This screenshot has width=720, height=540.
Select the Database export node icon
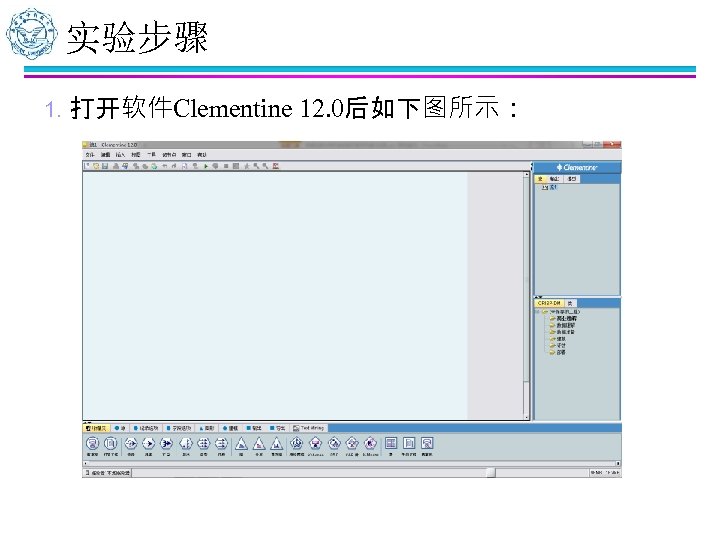[x=427, y=444]
